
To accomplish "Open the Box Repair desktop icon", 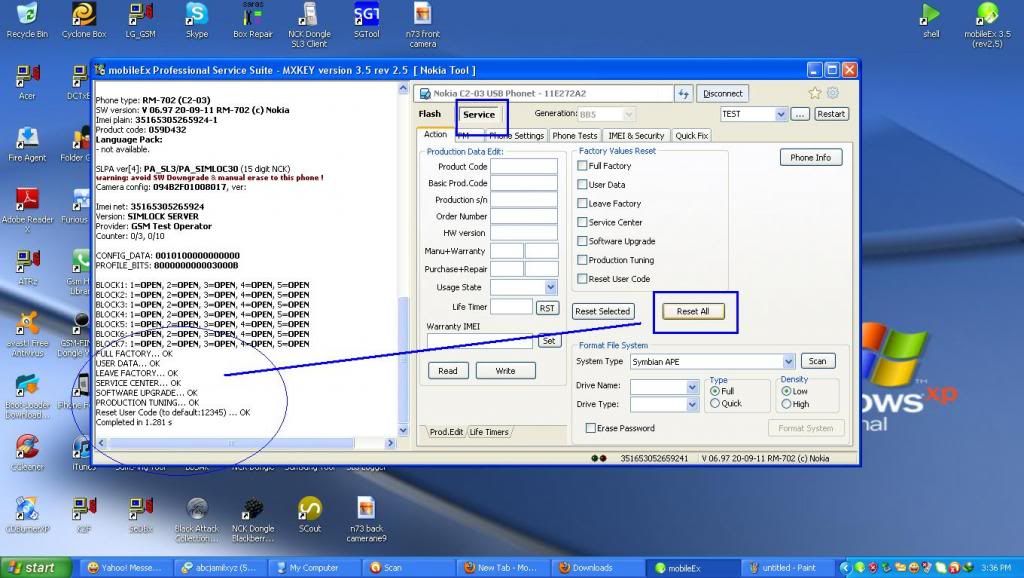I will coord(253,20).
